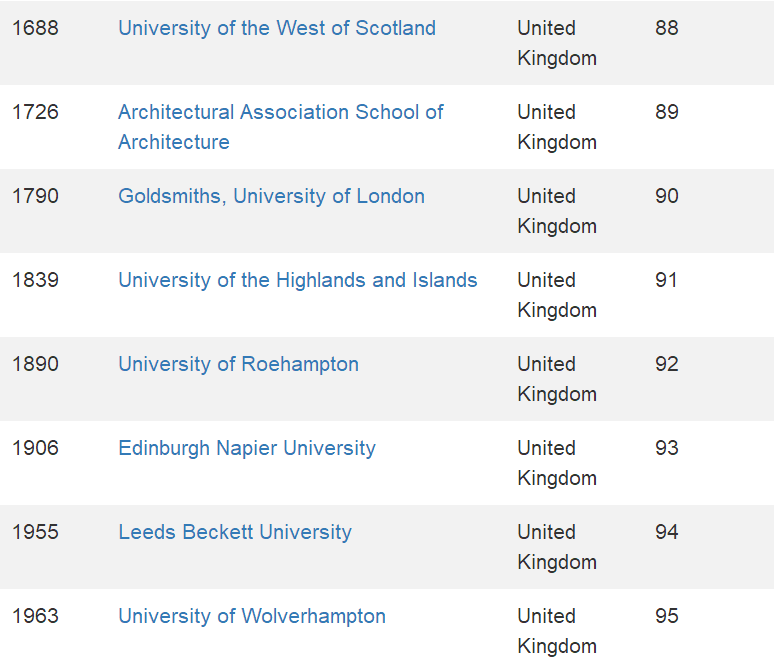Open the University of the West of Scotland link
774x669 pixels.
[x=277, y=28]
